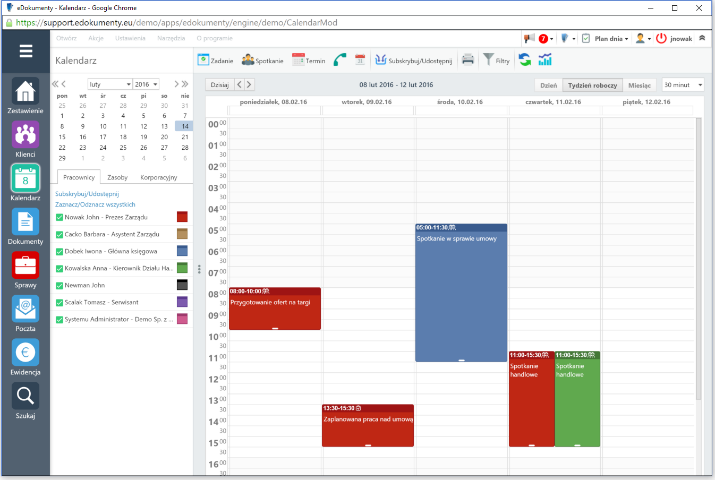Open the 30 minut interval dropdown
The width and height of the screenshot is (715, 480).
point(683,85)
